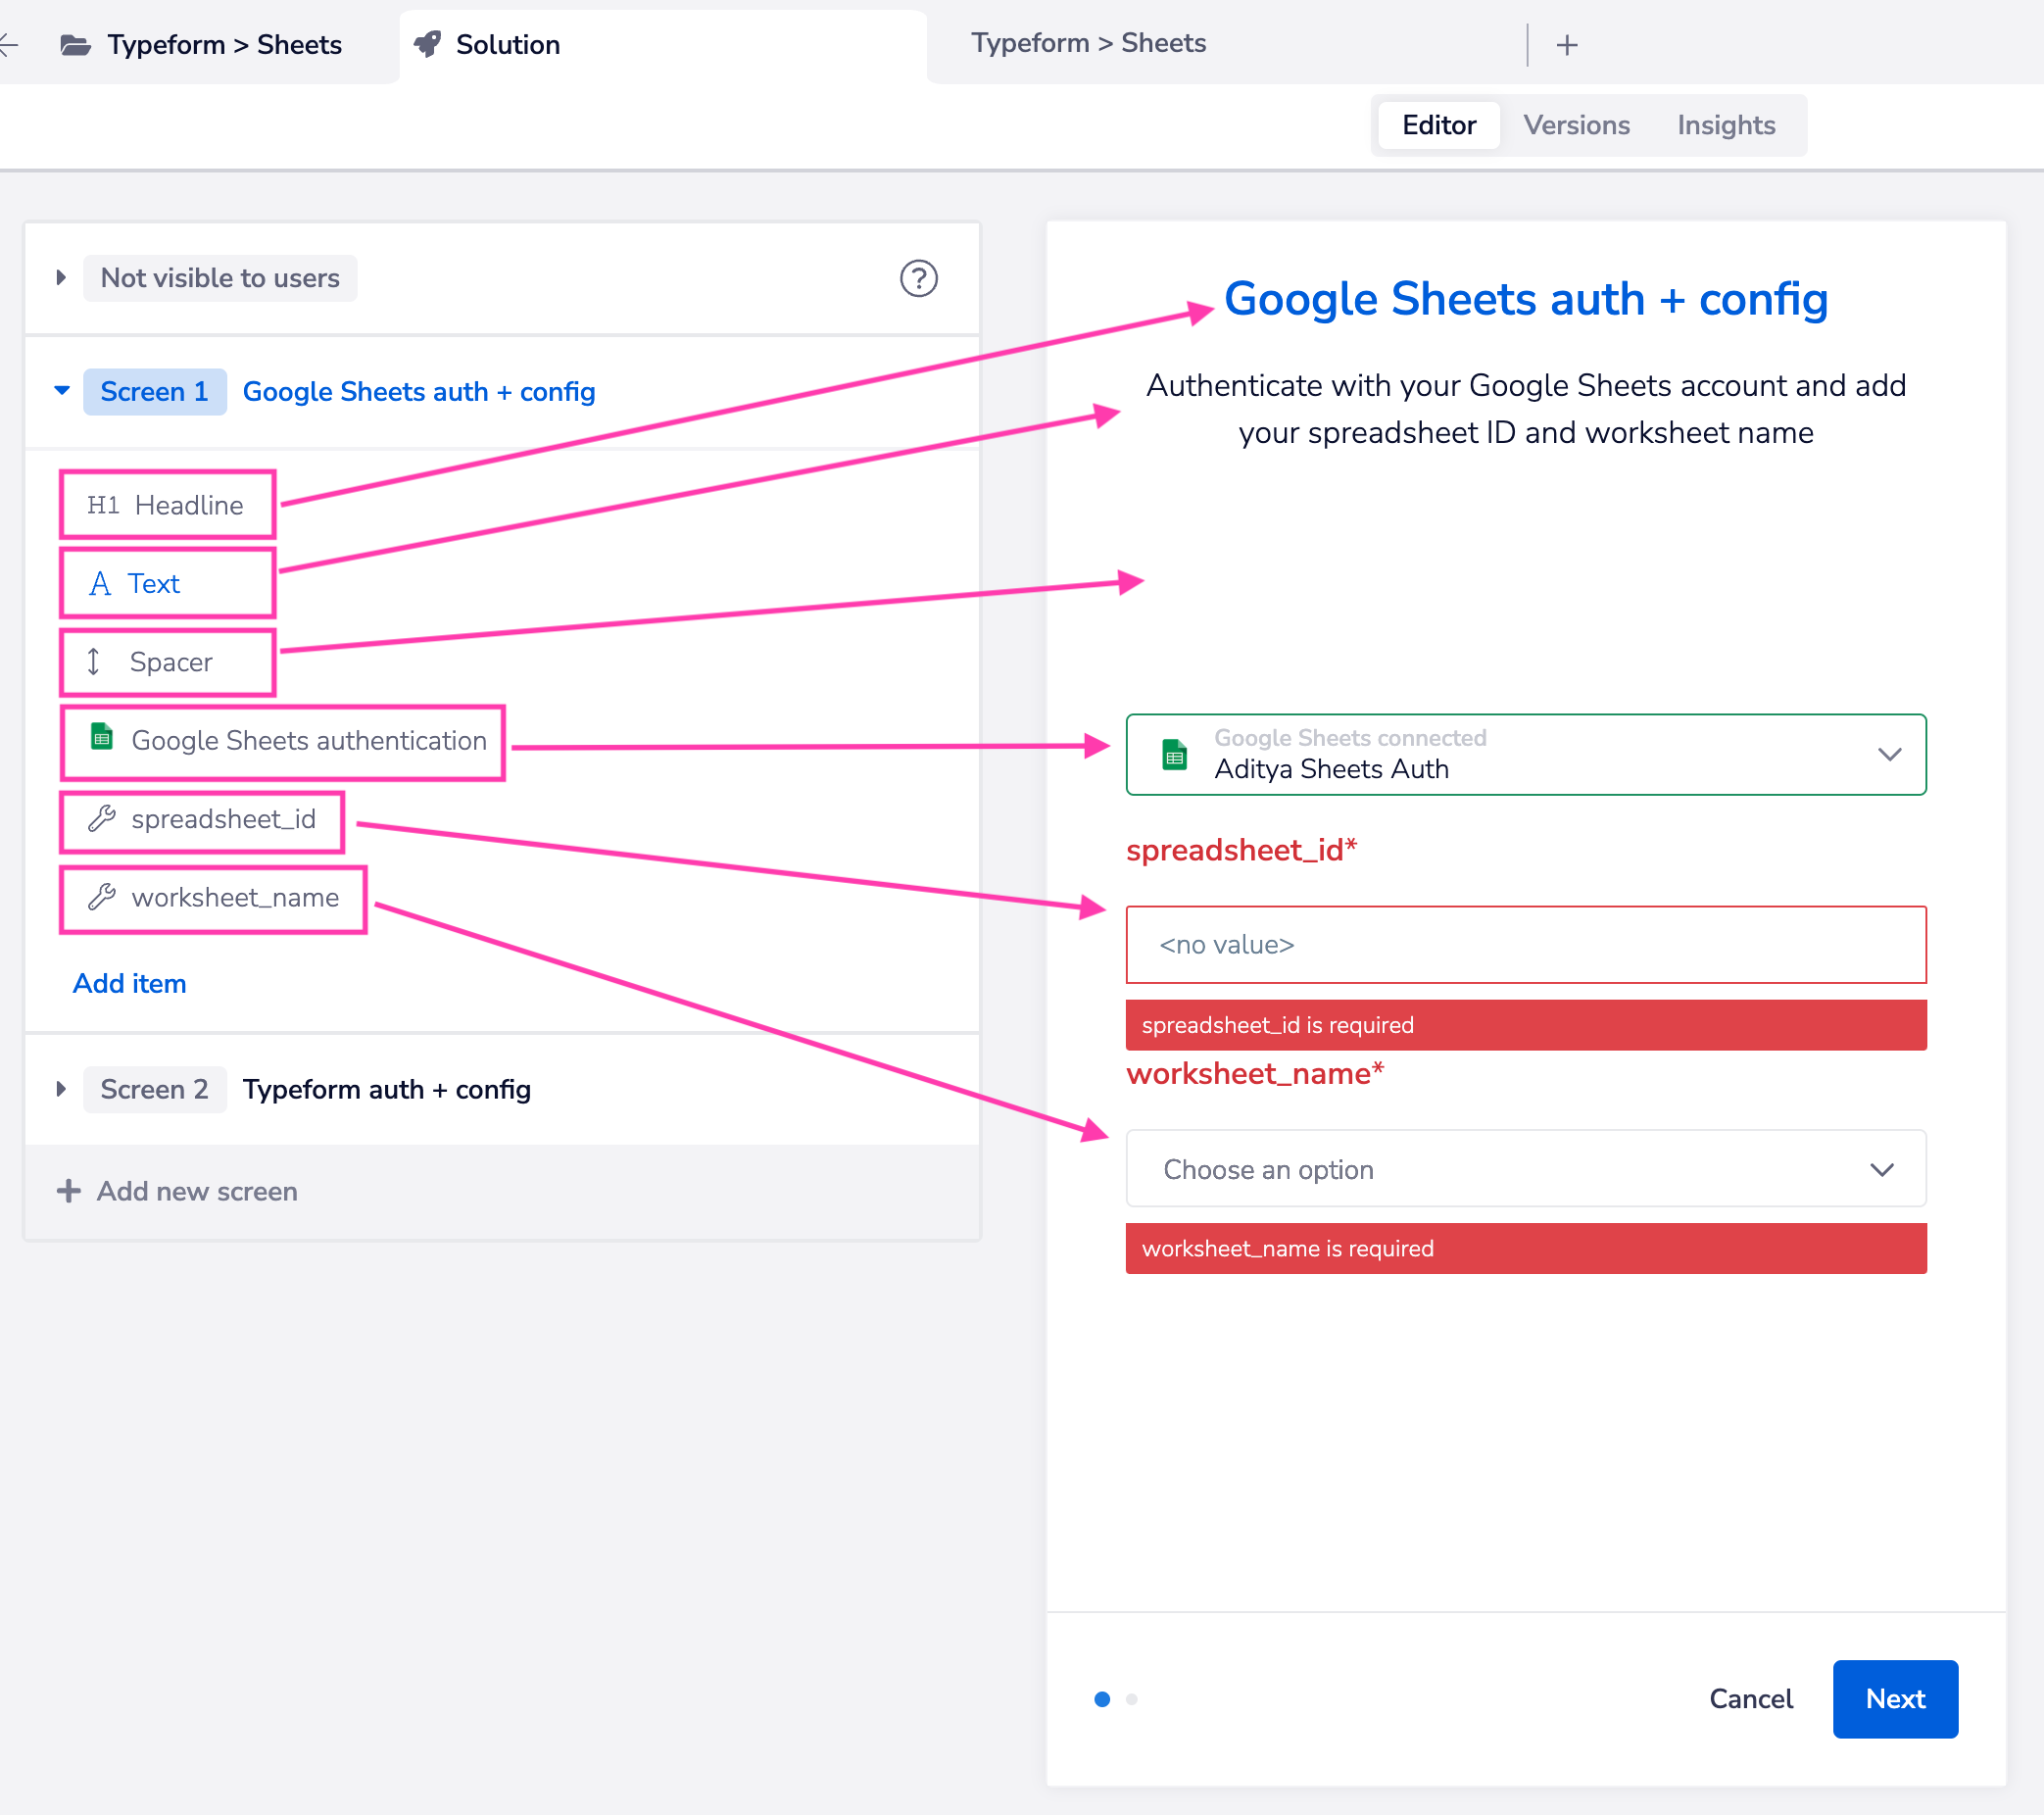The image size is (2044, 1815).
Task: Click the help question mark icon
Action: pyautogui.click(x=918, y=278)
